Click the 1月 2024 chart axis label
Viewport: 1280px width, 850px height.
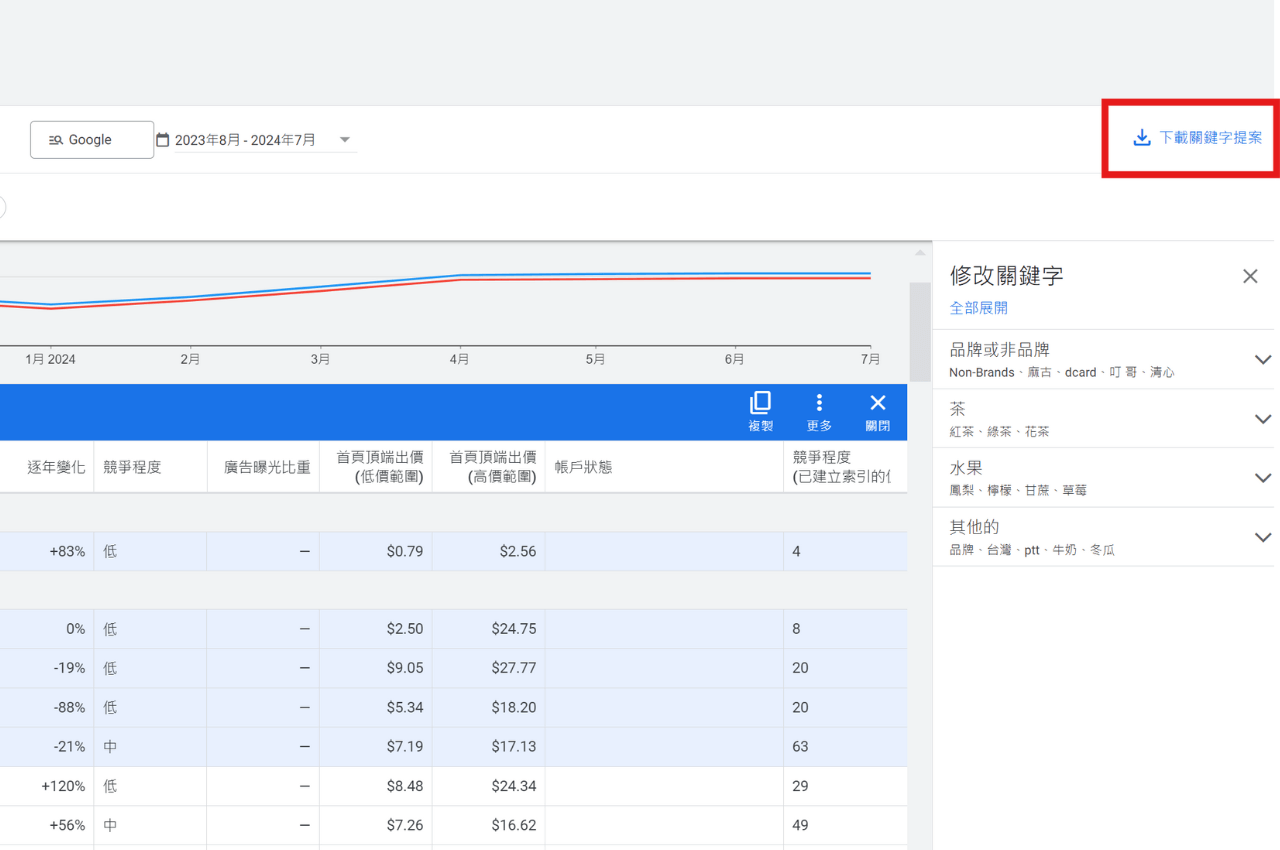(50, 359)
